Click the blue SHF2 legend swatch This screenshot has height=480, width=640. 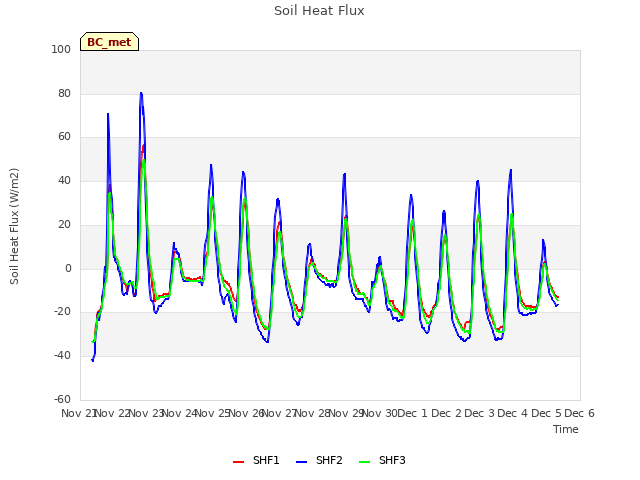pos(301,462)
